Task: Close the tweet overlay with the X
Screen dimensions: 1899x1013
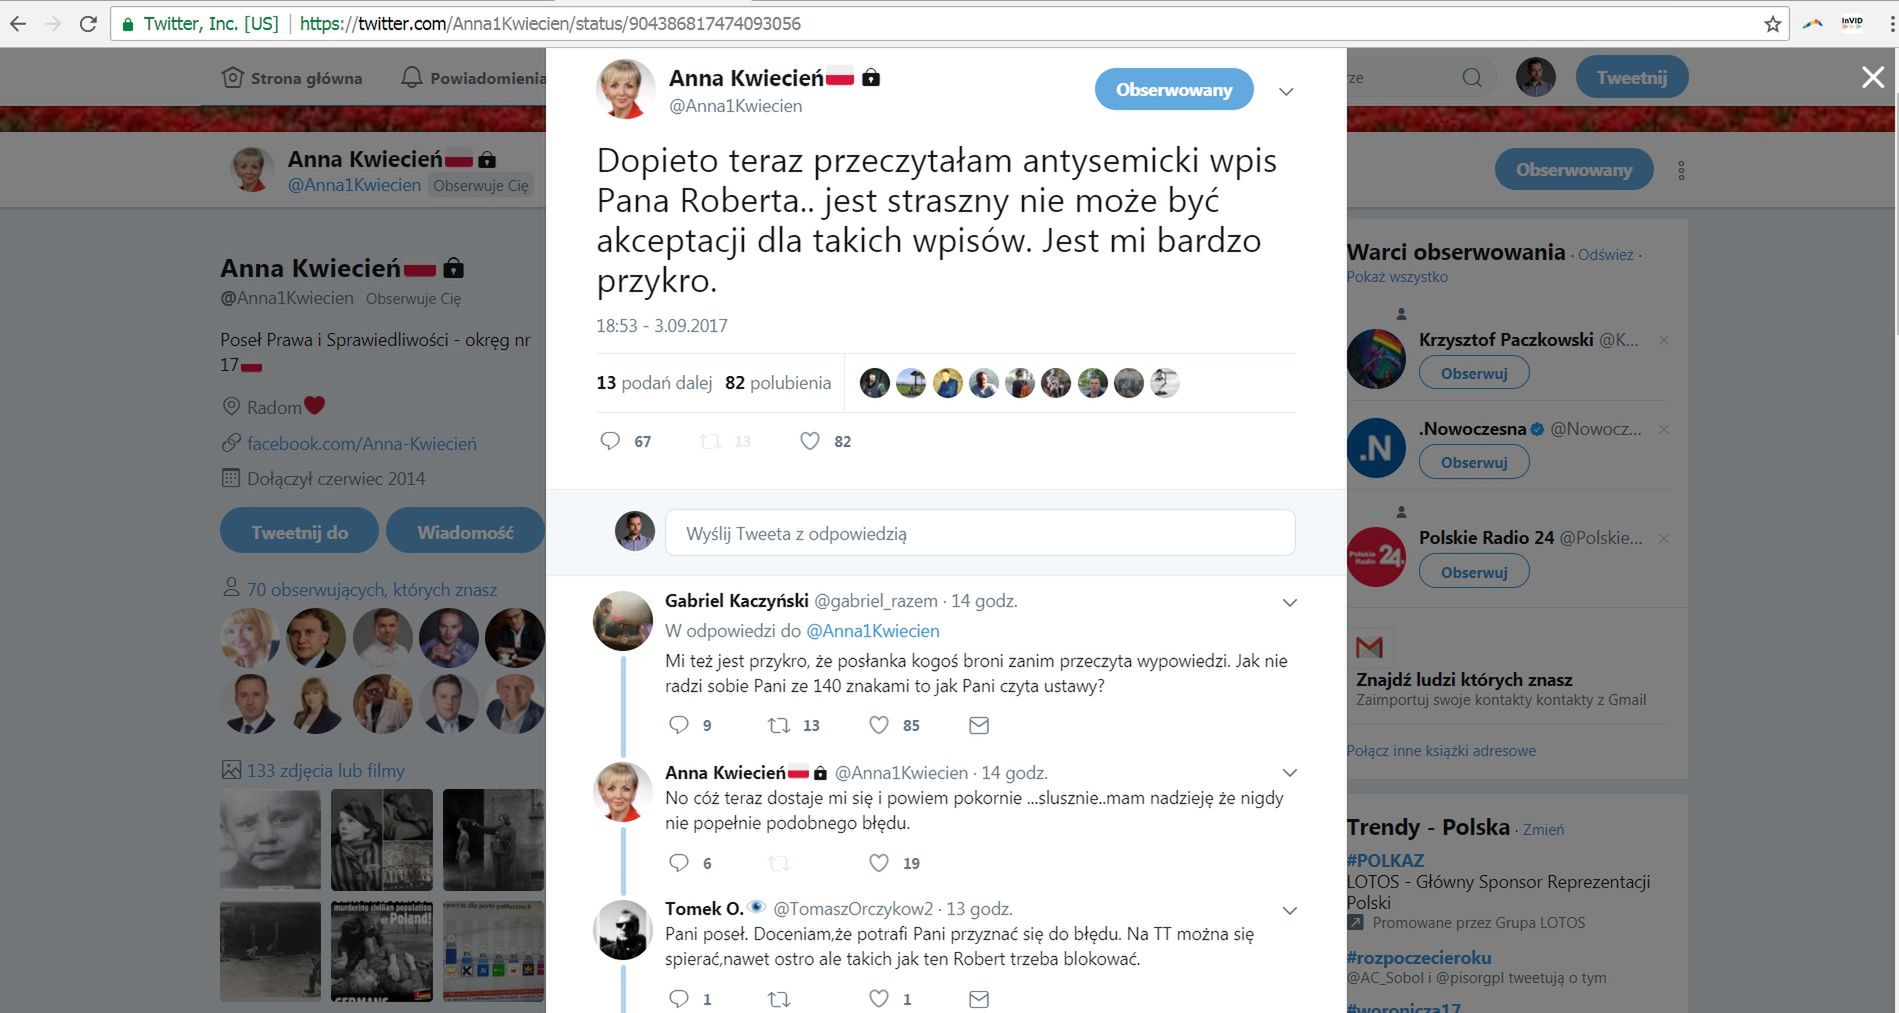Action: [x=1873, y=77]
